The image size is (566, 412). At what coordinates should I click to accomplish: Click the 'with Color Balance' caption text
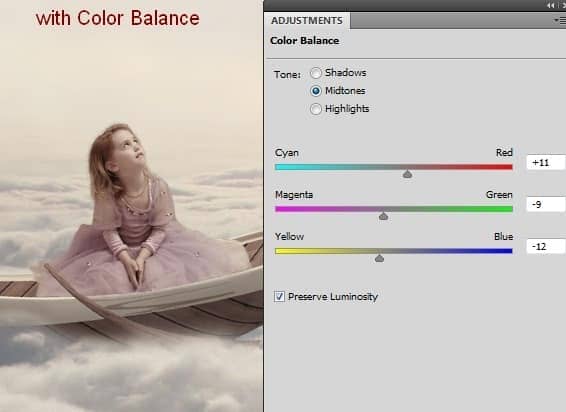118,18
